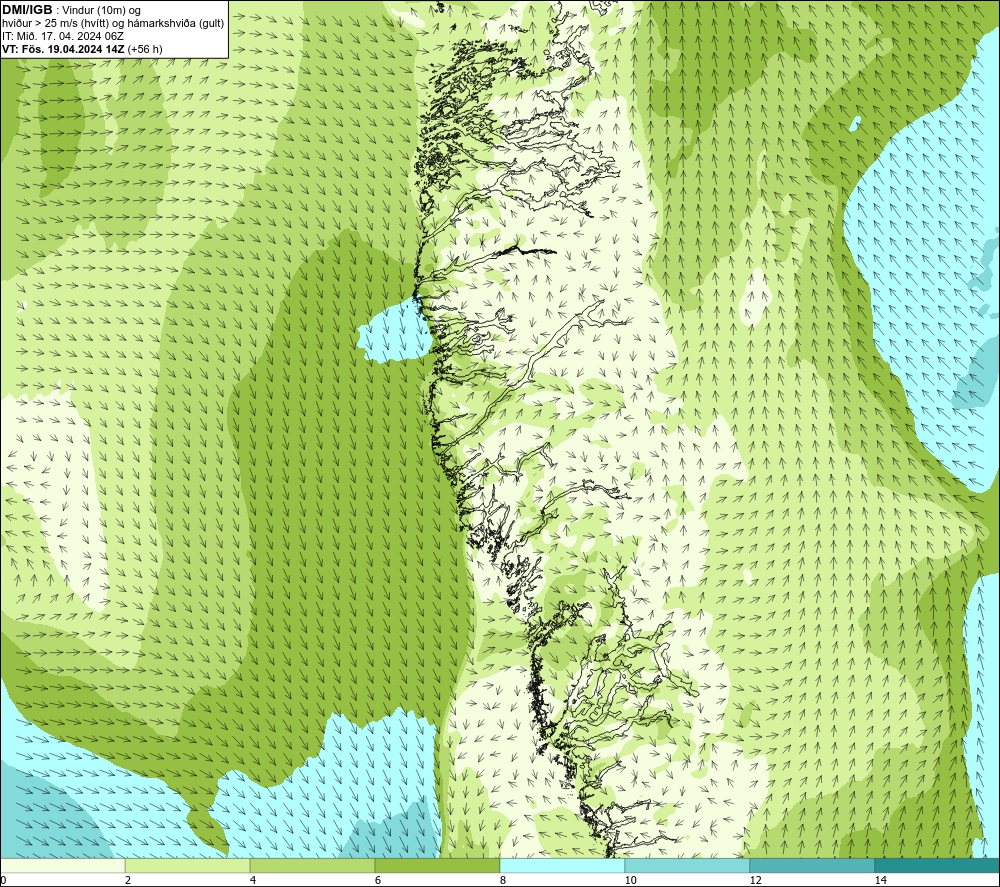Pick the 6–8 m/s dark green color bar segment
The image size is (1000, 887).
pos(438,865)
